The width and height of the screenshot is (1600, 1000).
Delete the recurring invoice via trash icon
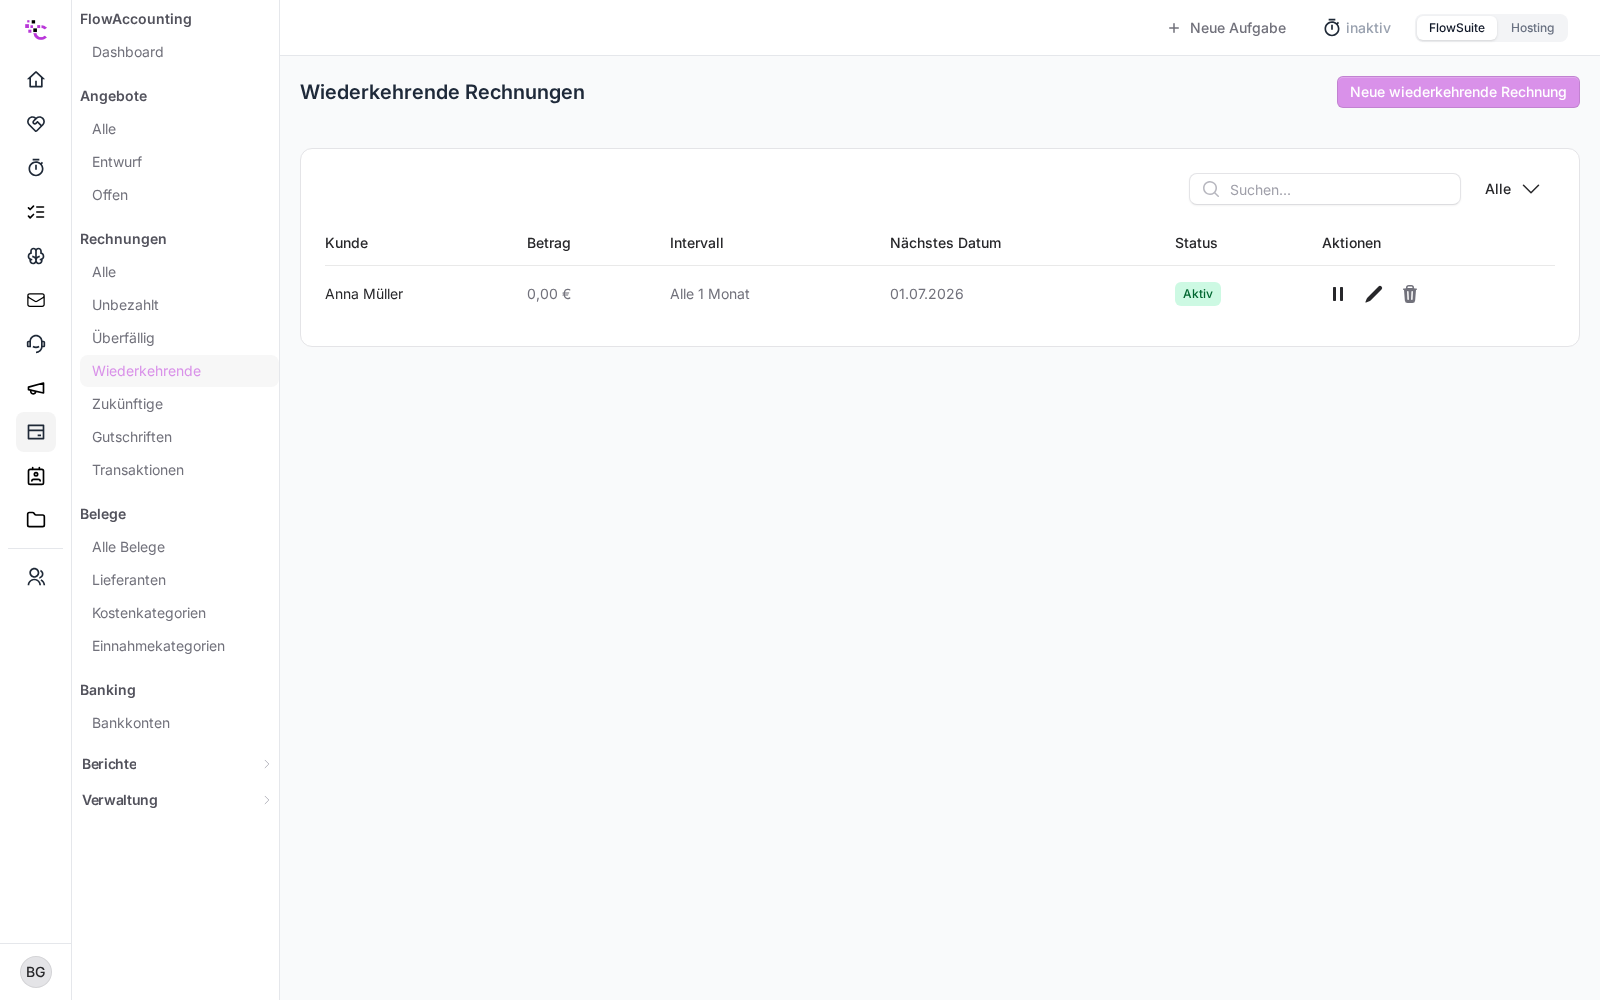1410,294
